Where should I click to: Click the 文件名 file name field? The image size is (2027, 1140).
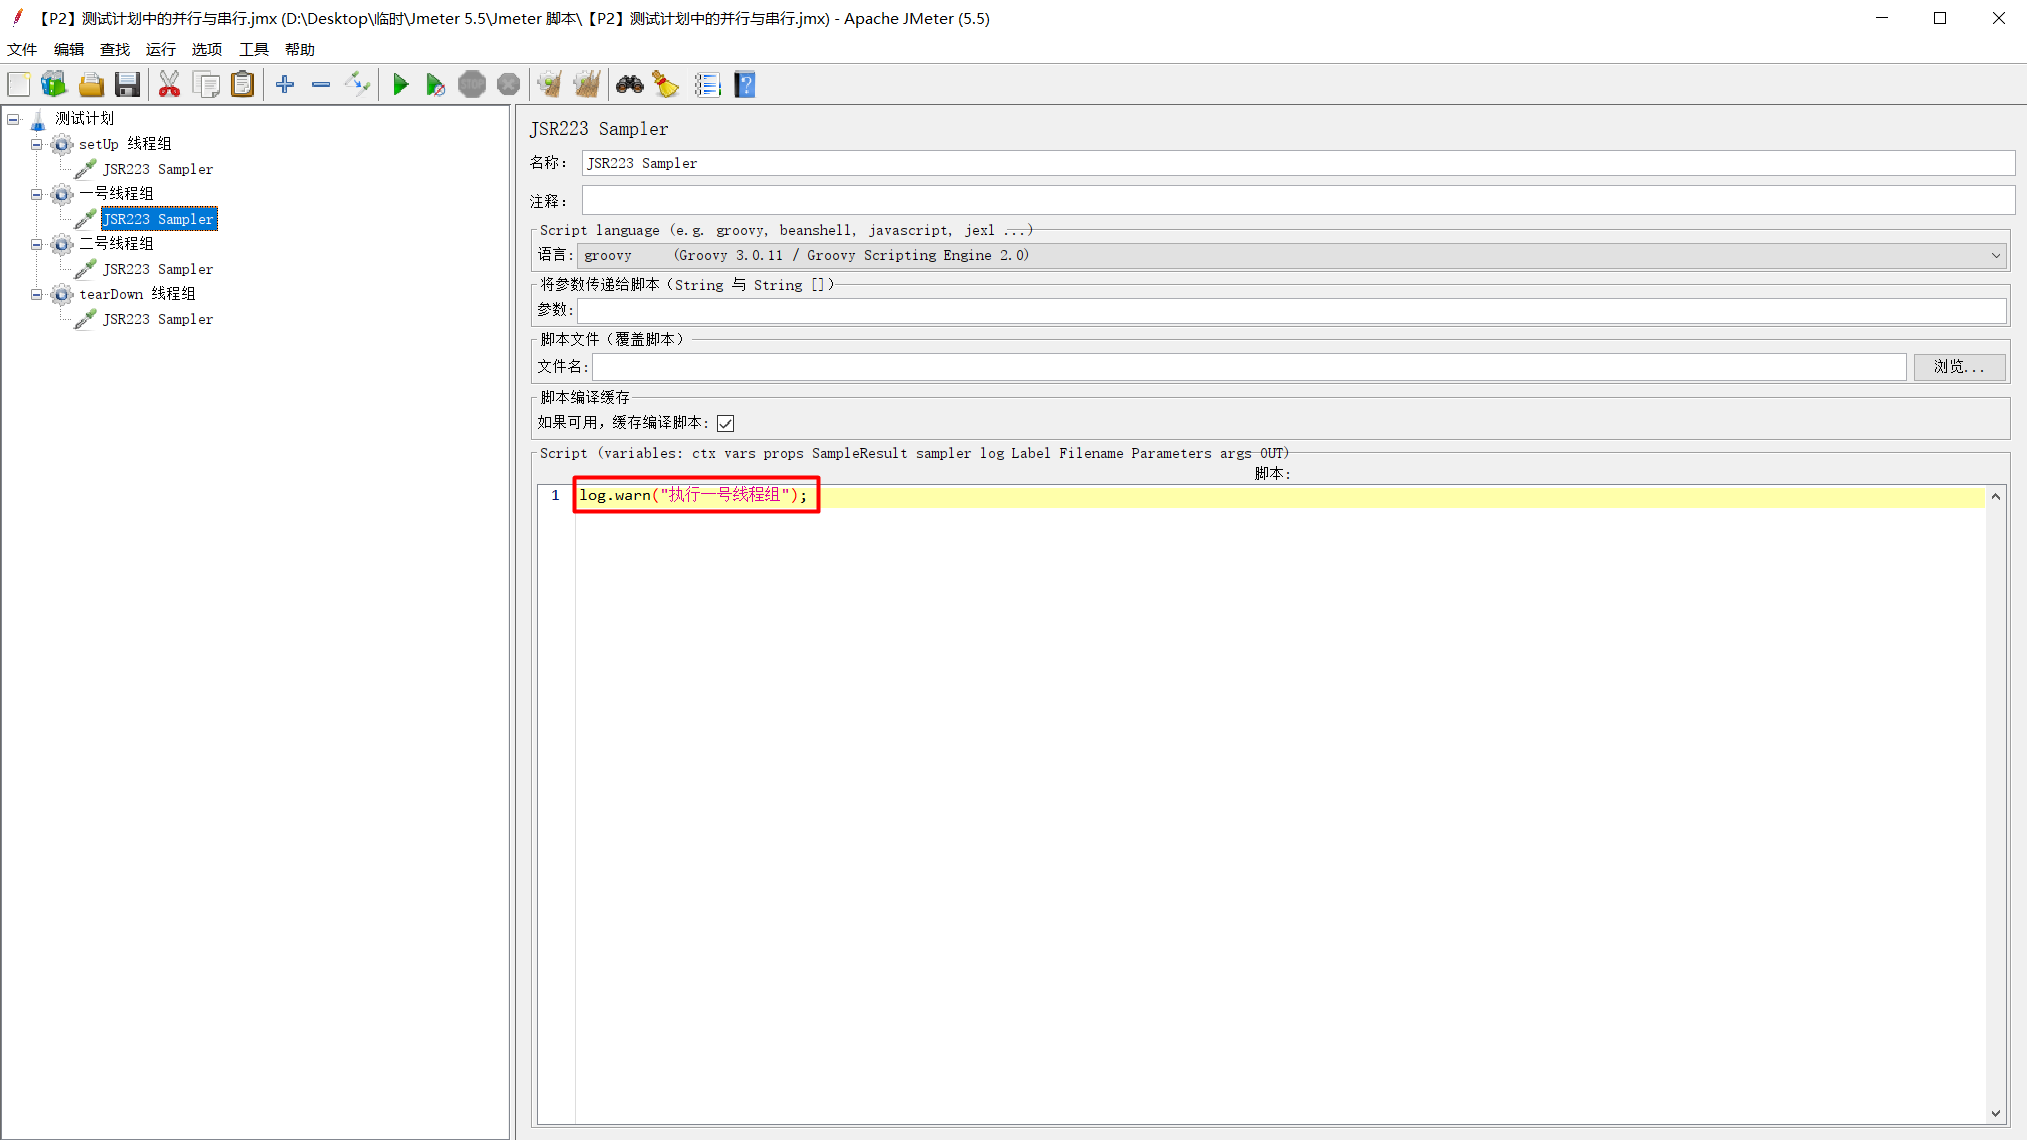point(1249,367)
